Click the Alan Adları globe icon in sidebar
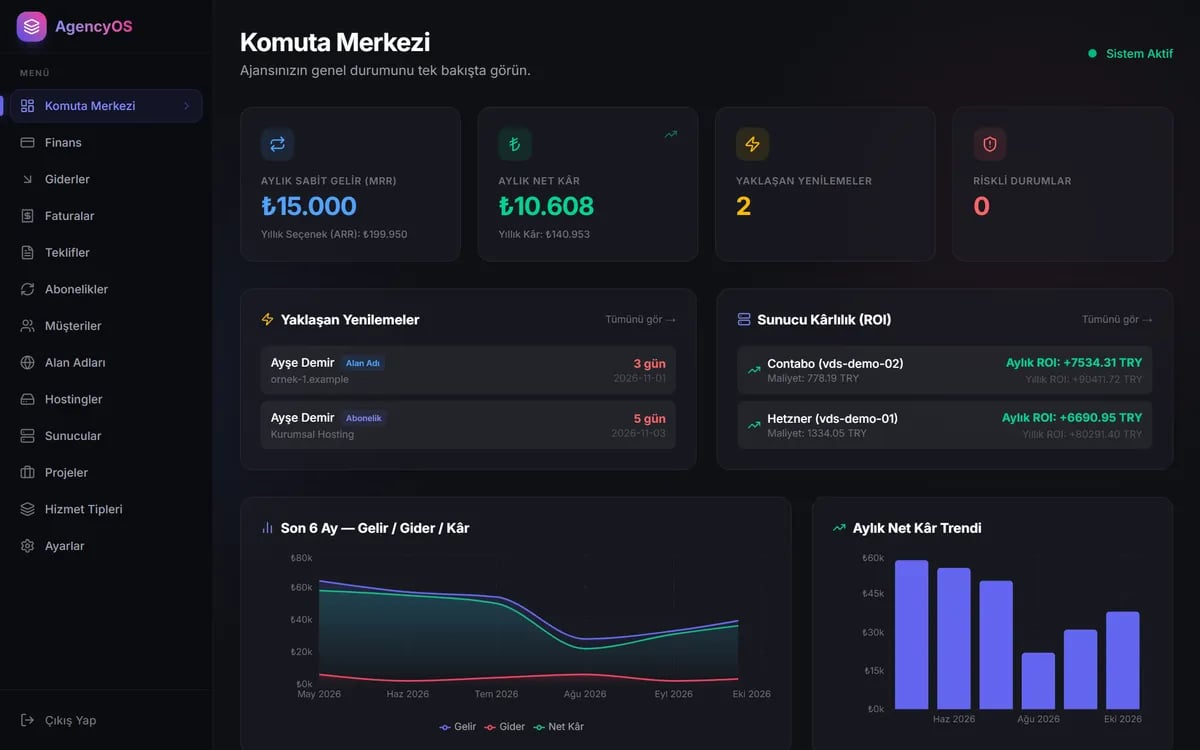This screenshot has height=750, width=1200. coord(28,363)
